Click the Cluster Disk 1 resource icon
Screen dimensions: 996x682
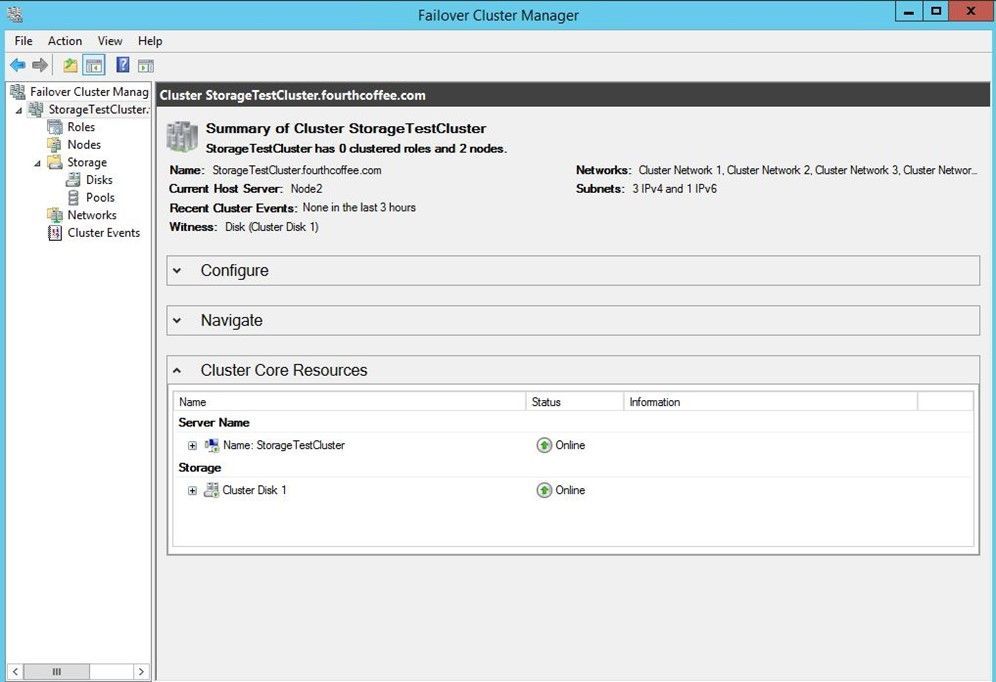tap(211, 490)
